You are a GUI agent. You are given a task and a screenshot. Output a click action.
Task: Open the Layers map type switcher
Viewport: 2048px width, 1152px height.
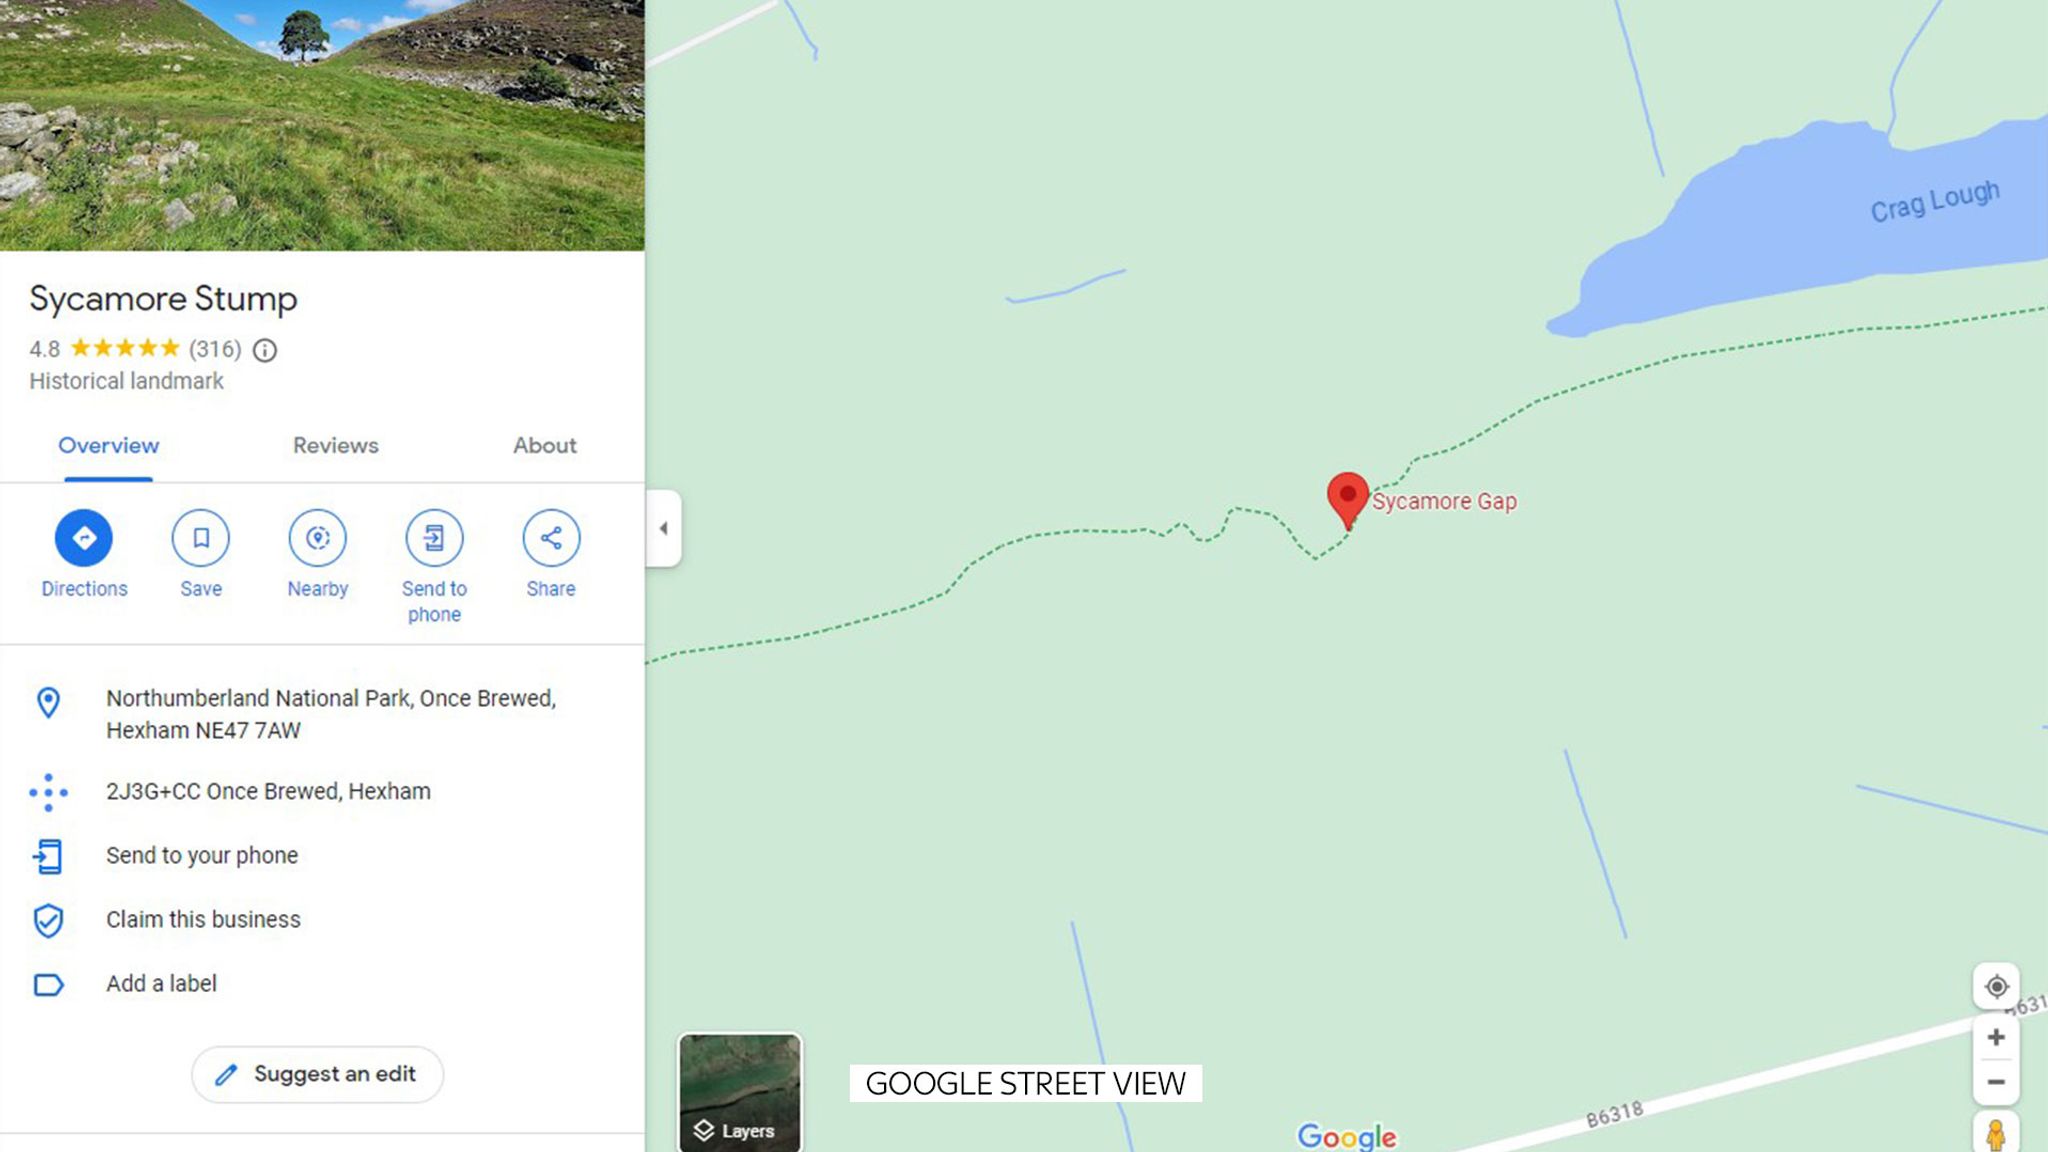740,1092
